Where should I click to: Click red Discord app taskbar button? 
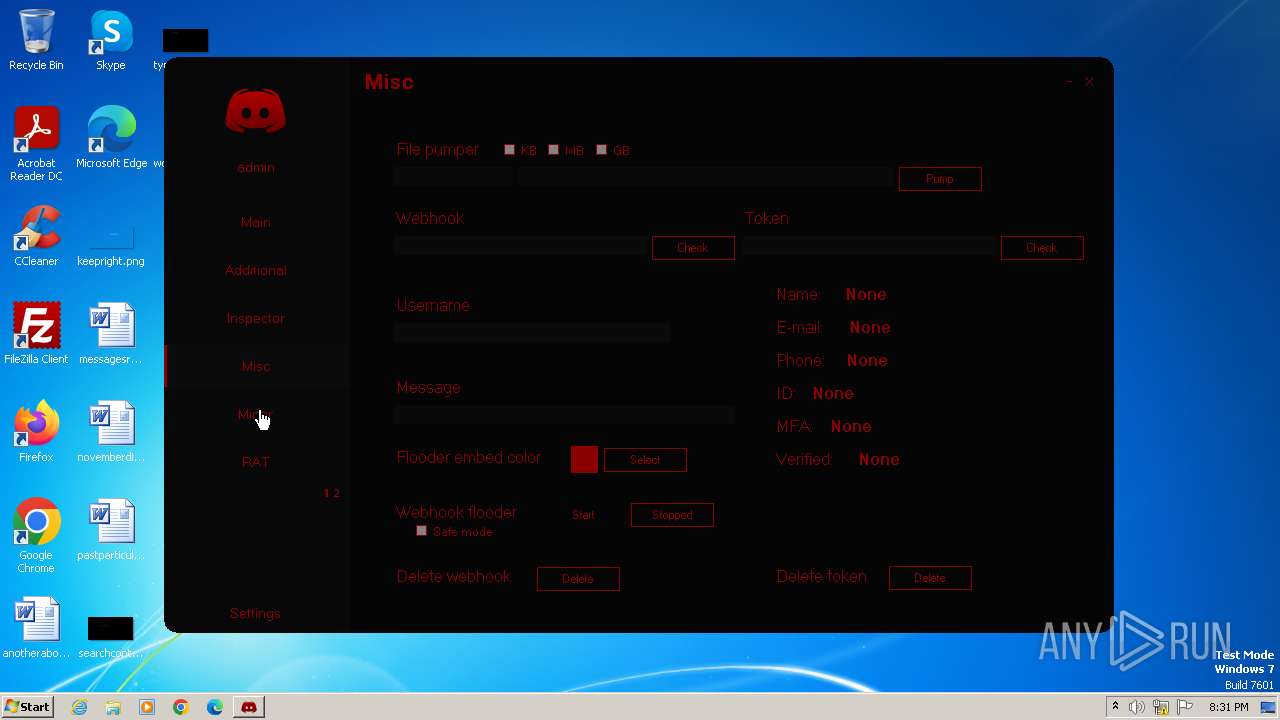[x=249, y=707]
